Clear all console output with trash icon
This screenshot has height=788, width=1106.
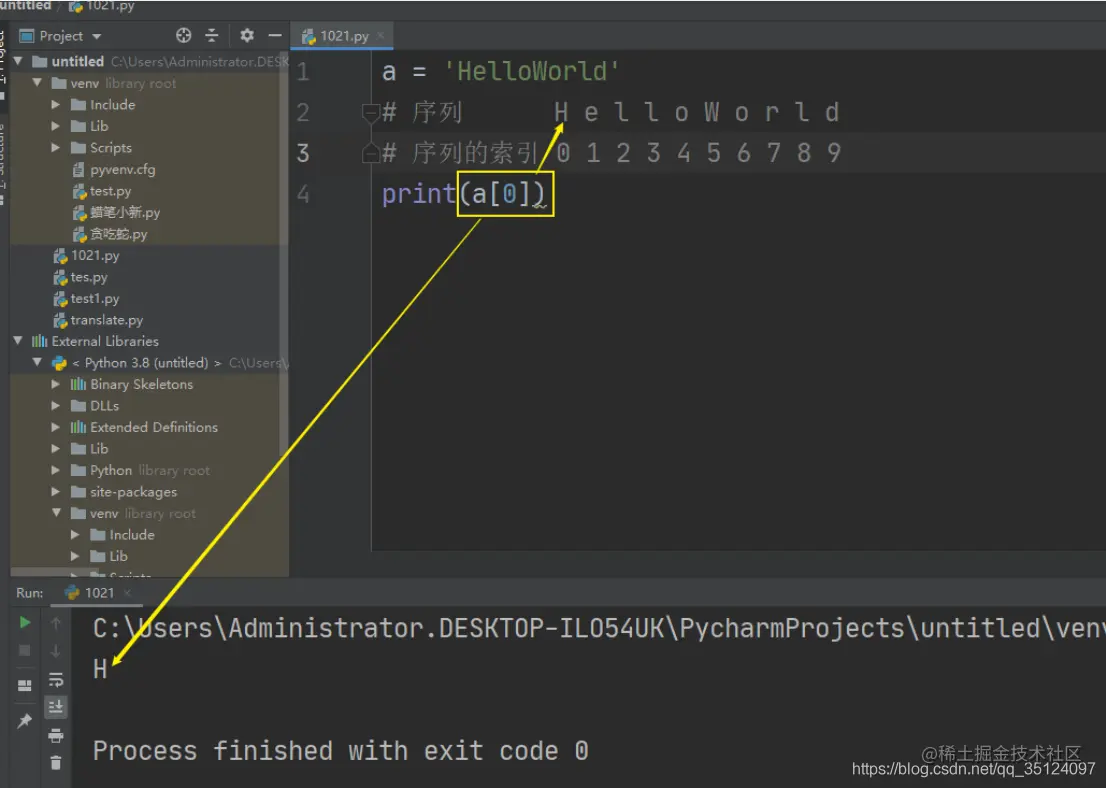pos(56,763)
